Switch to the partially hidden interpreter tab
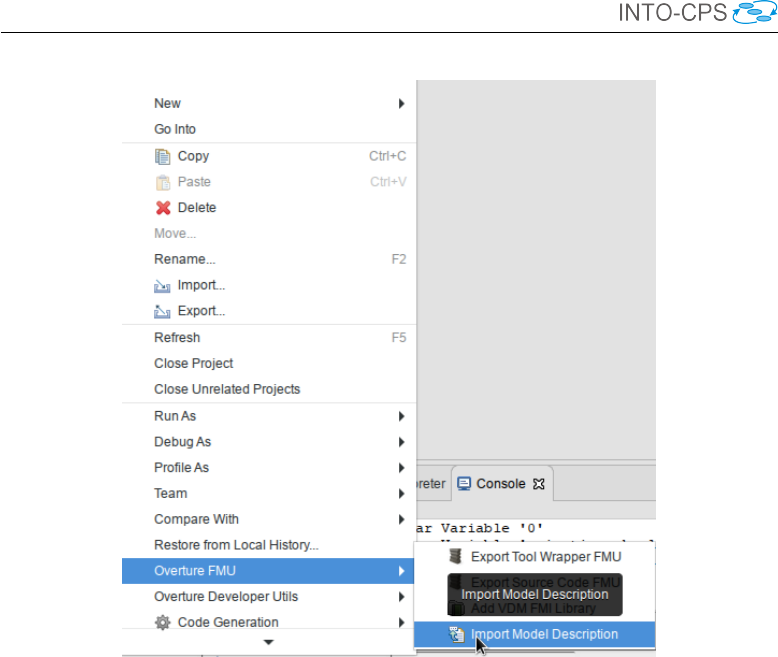 (431, 484)
